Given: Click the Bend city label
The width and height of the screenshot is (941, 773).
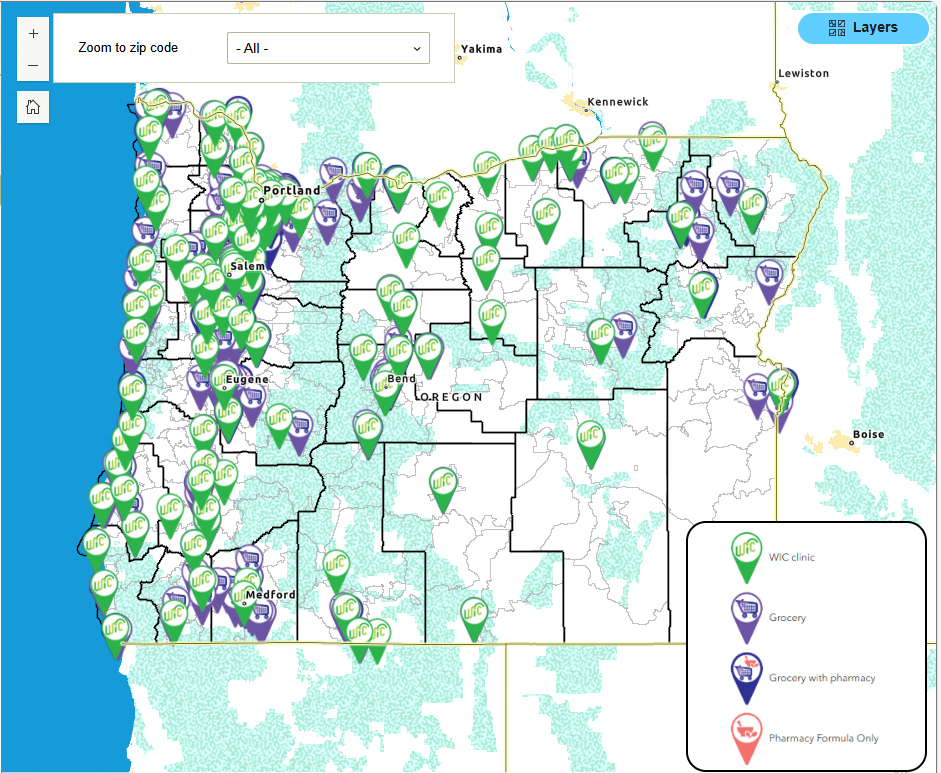Looking at the screenshot, I should click(401, 379).
